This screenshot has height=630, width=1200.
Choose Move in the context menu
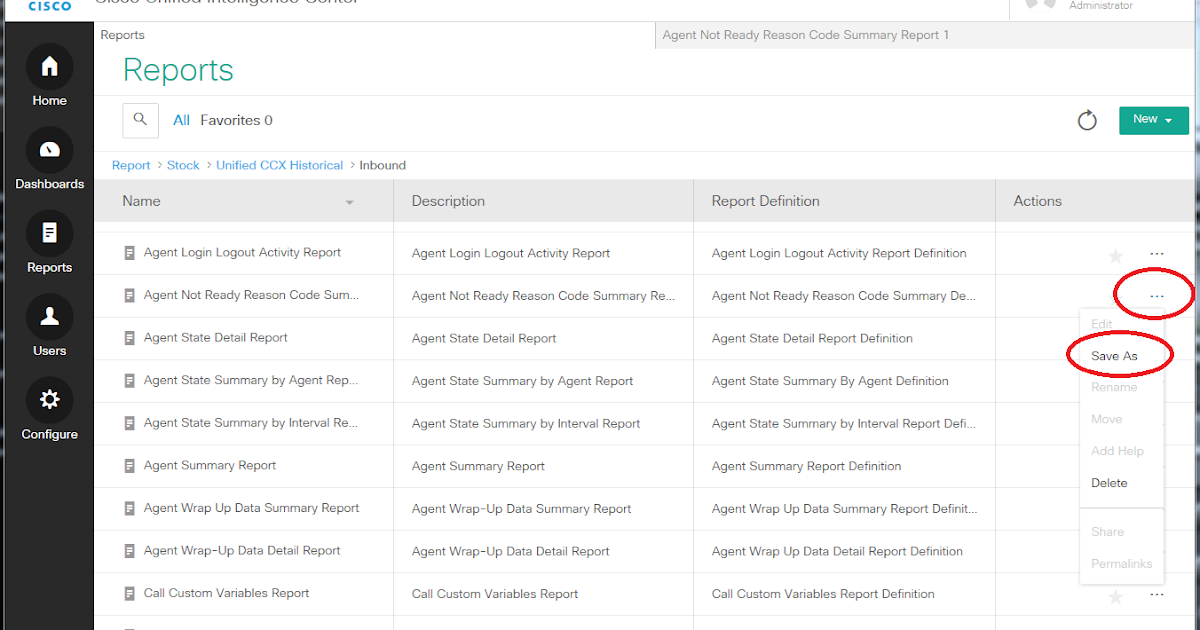click(x=1106, y=419)
